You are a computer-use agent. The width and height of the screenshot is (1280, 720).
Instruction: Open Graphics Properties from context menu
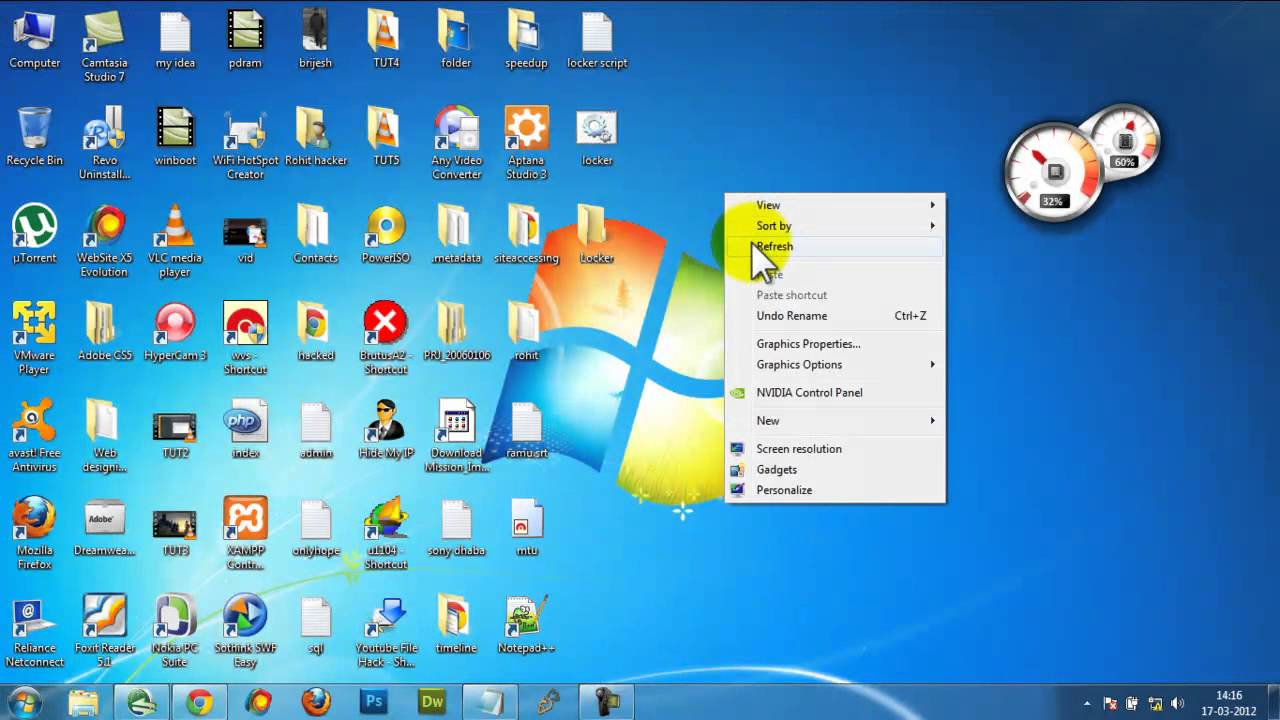pyautogui.click(x=834, y=344)
